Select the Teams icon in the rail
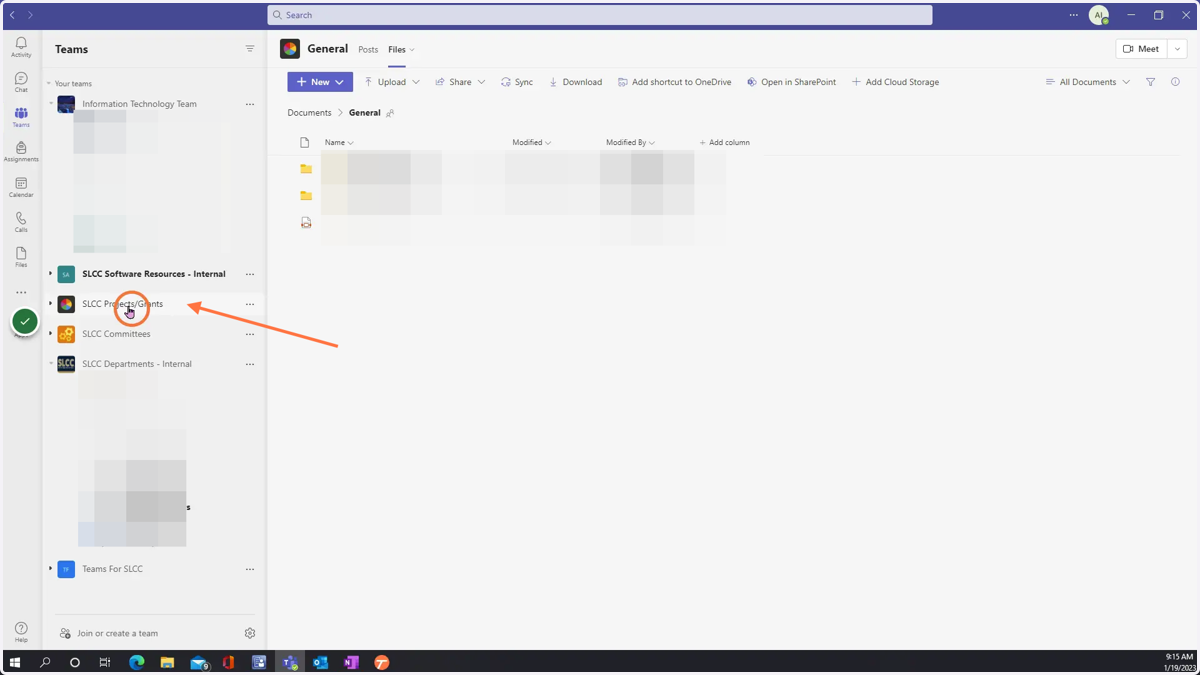This screenshot has height=675, width=1200. pyautogui.click(x=21, y=117)
